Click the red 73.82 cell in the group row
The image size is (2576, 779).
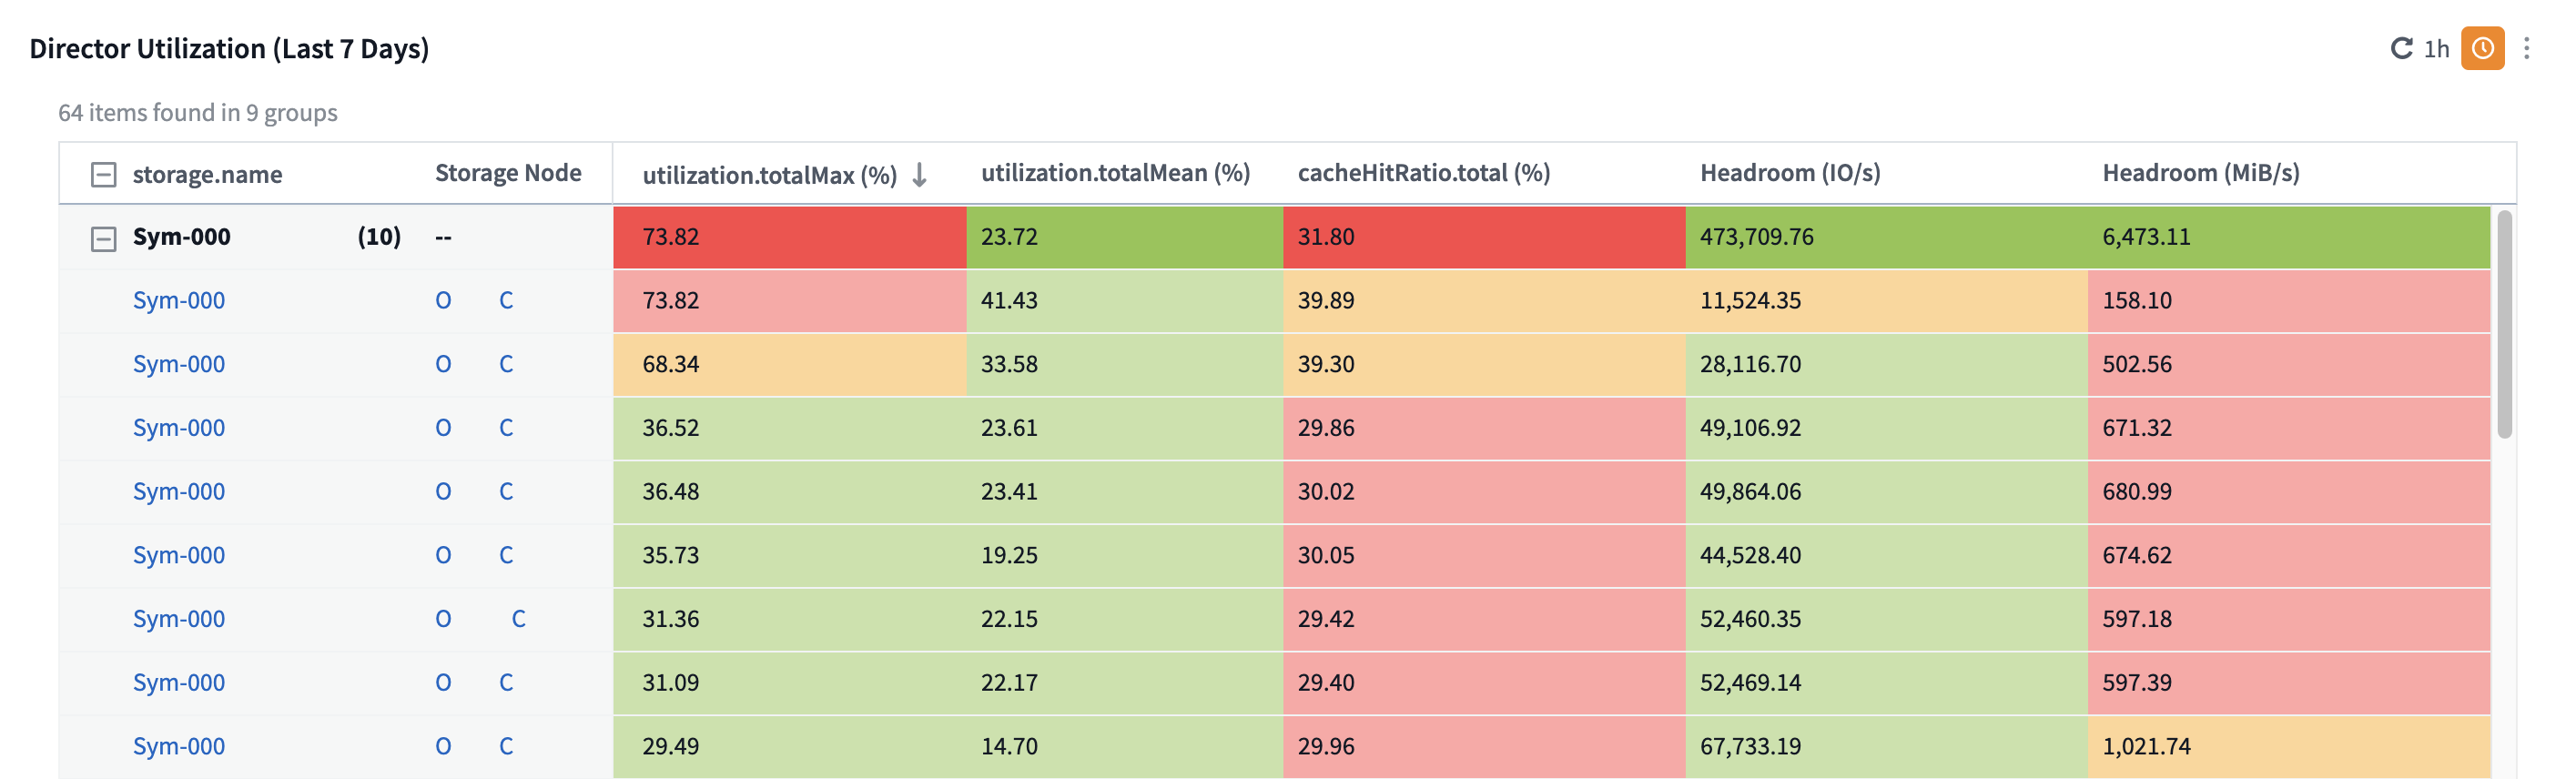tap(789, 237)
